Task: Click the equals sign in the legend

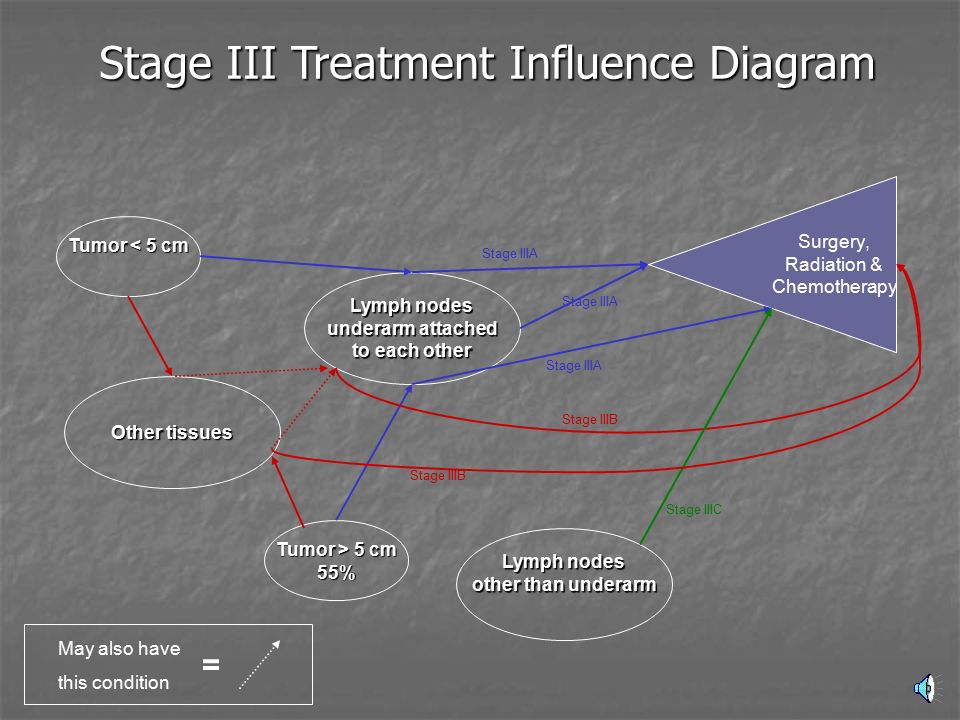Action: [x=211, y=664]
